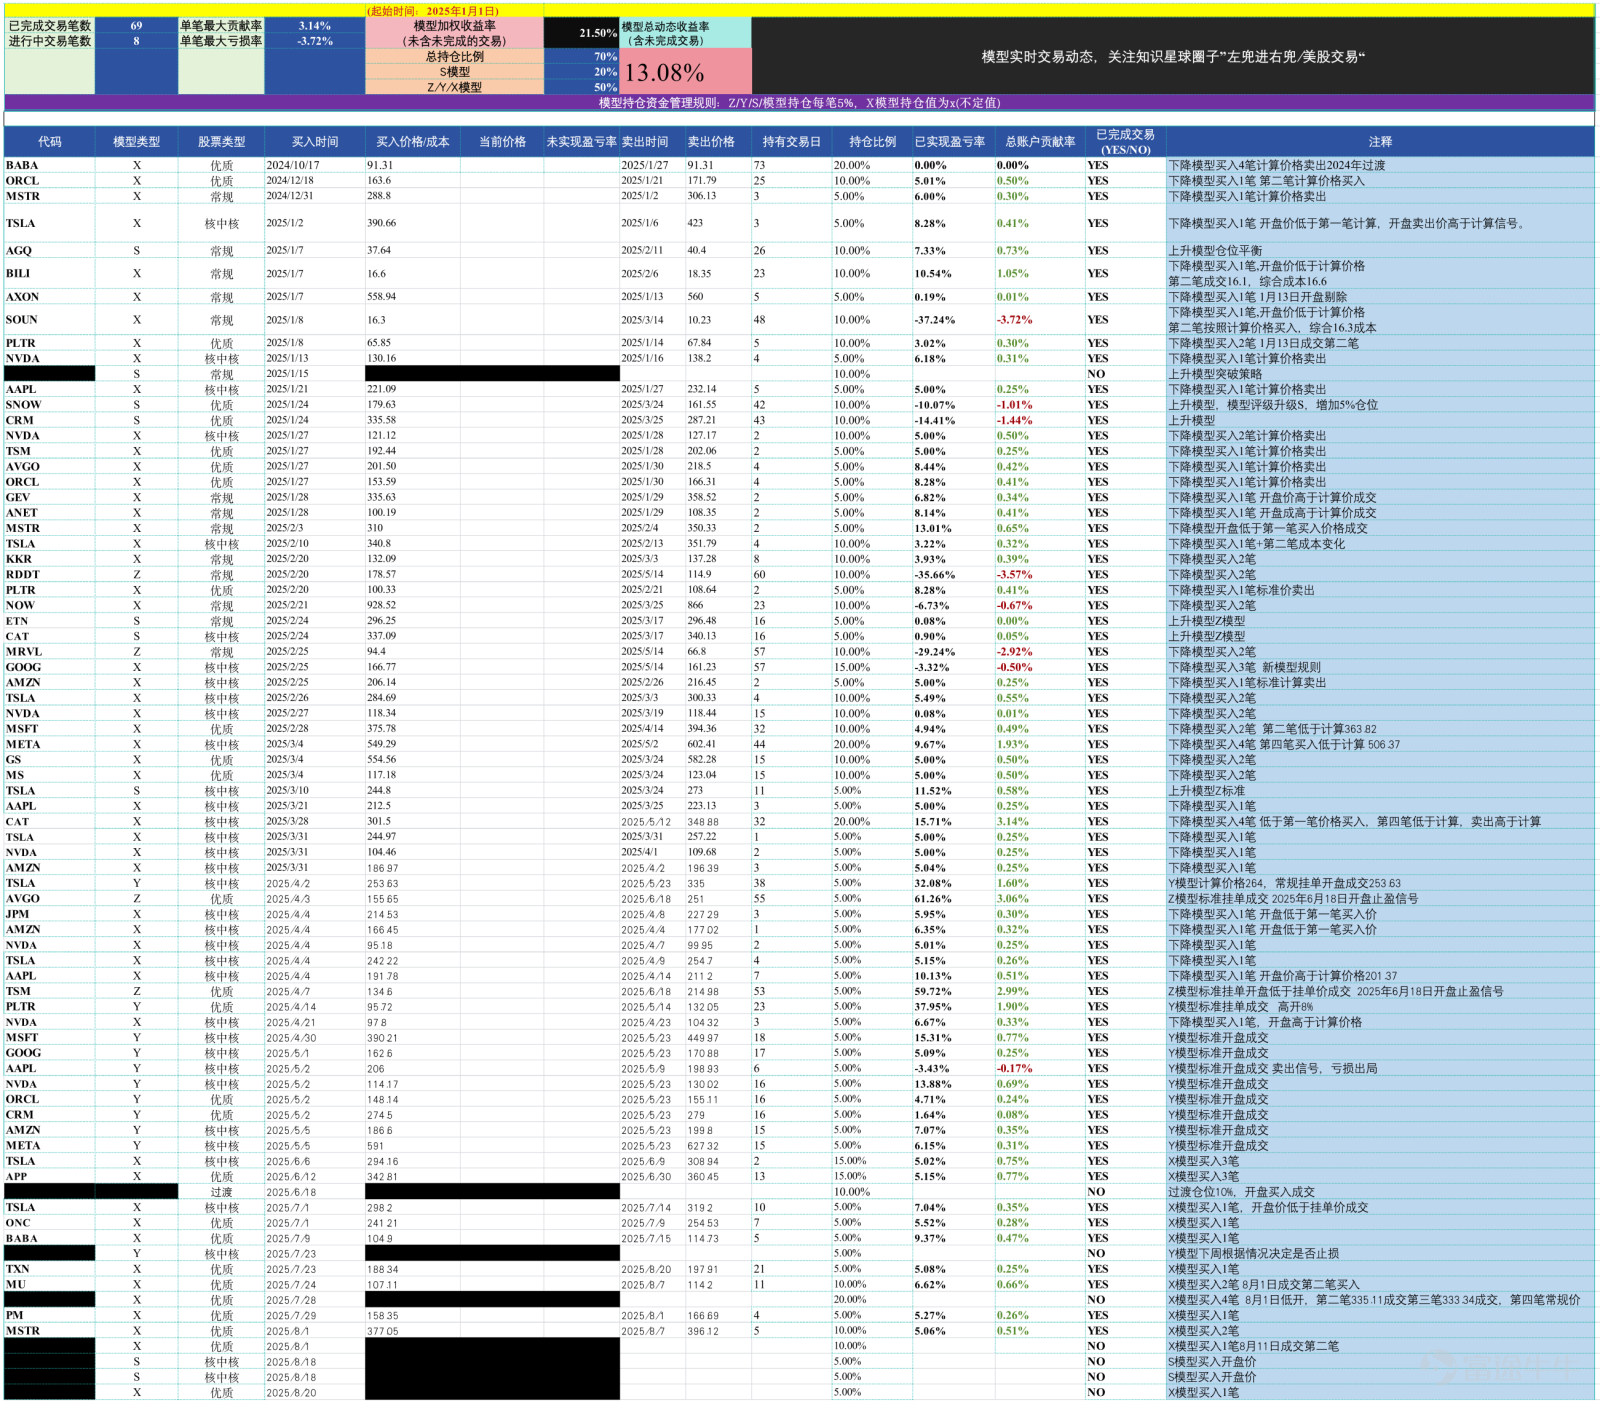The width and height of the screenshot is (1600, 1404).
Task: Select the 进行中交易笔数 label cell
Action: coord(50,41)
